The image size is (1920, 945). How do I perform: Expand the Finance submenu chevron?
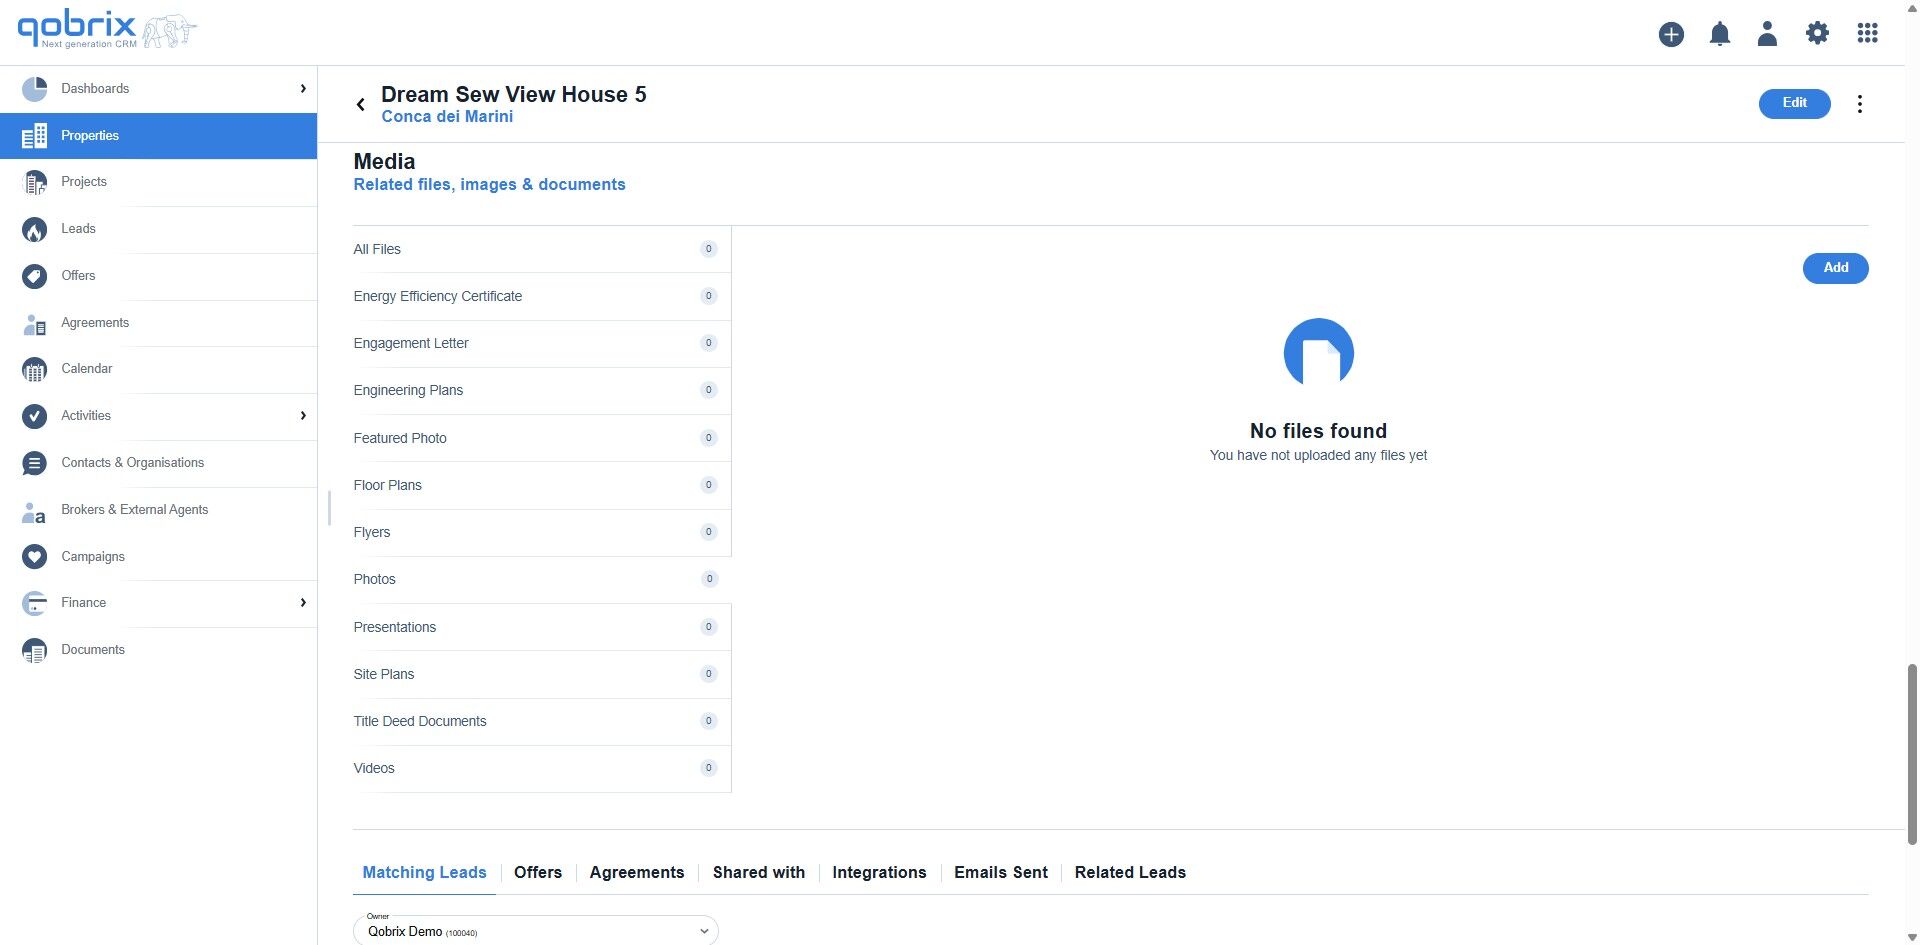click(303, 603)
